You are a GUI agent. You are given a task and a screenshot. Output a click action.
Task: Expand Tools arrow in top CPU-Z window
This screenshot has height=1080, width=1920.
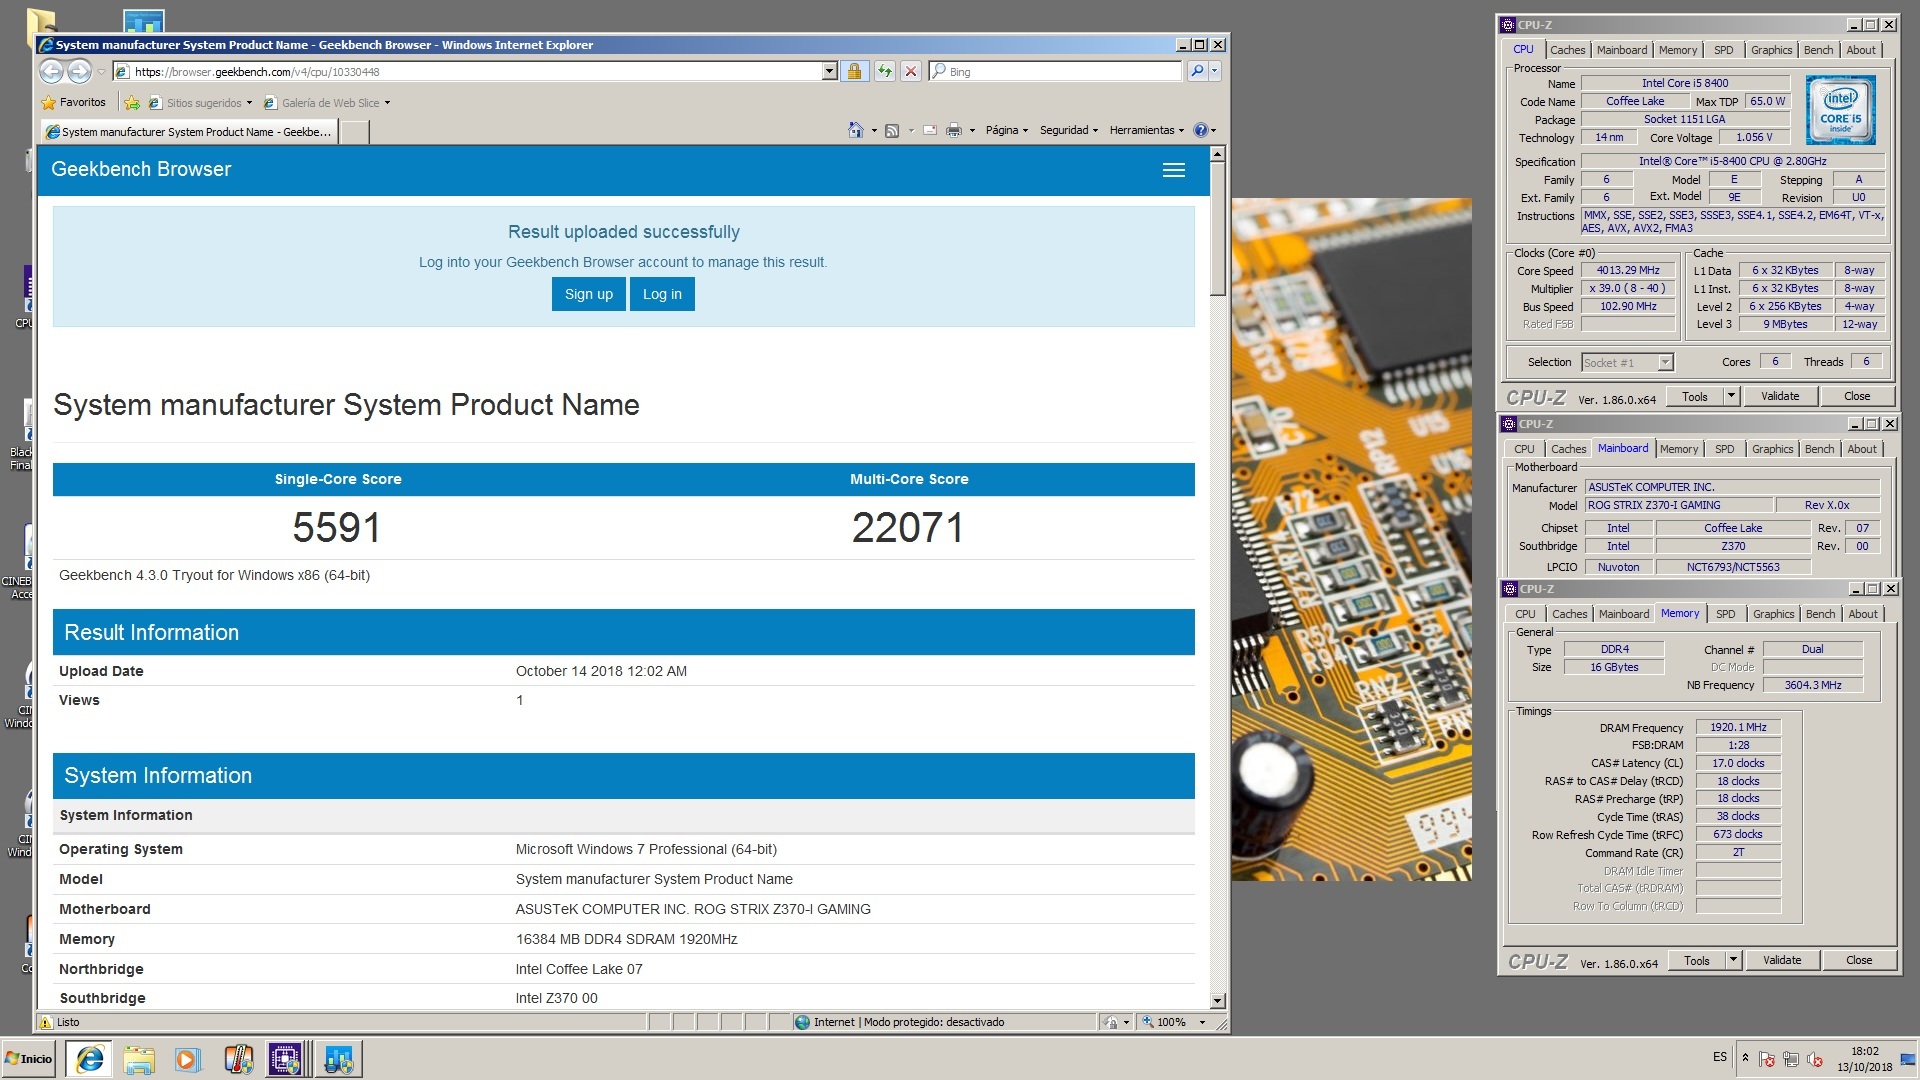[x=1731, y=396]
